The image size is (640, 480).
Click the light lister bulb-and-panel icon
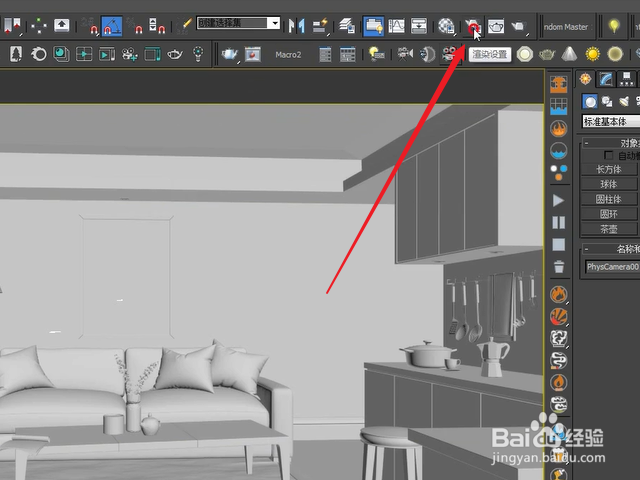376,54
